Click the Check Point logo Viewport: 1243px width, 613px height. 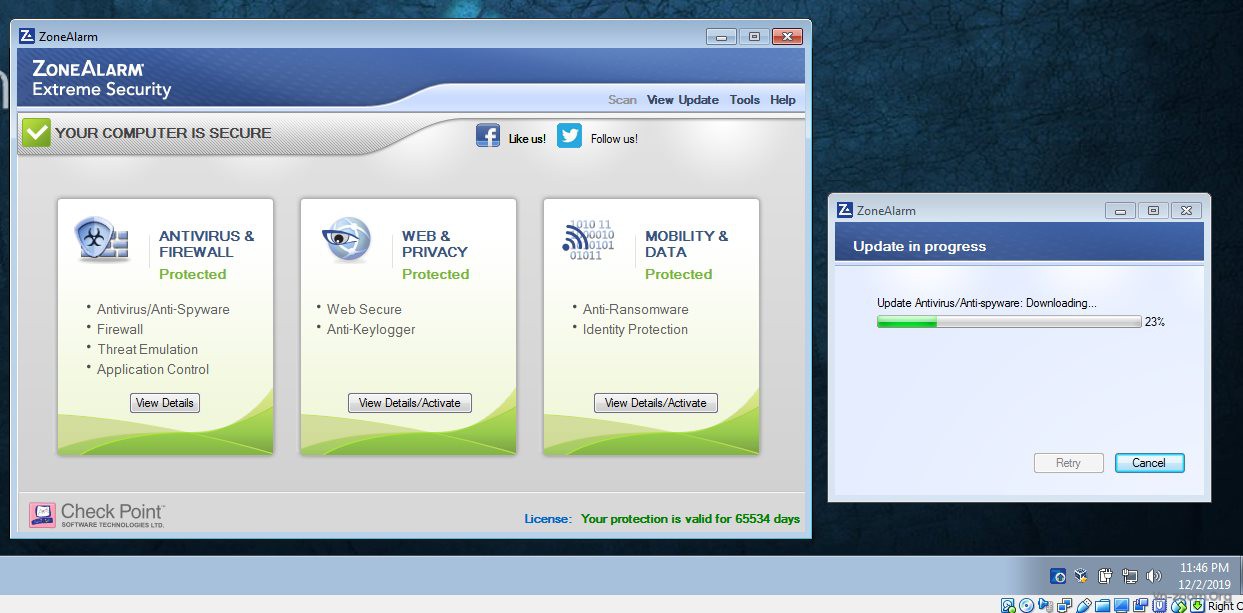point(97,515)
